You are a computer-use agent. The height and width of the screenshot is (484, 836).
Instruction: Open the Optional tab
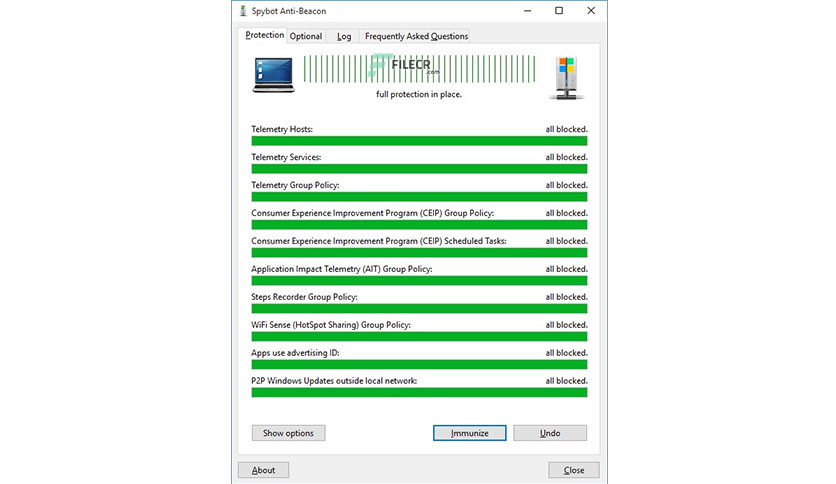[306, 36]
